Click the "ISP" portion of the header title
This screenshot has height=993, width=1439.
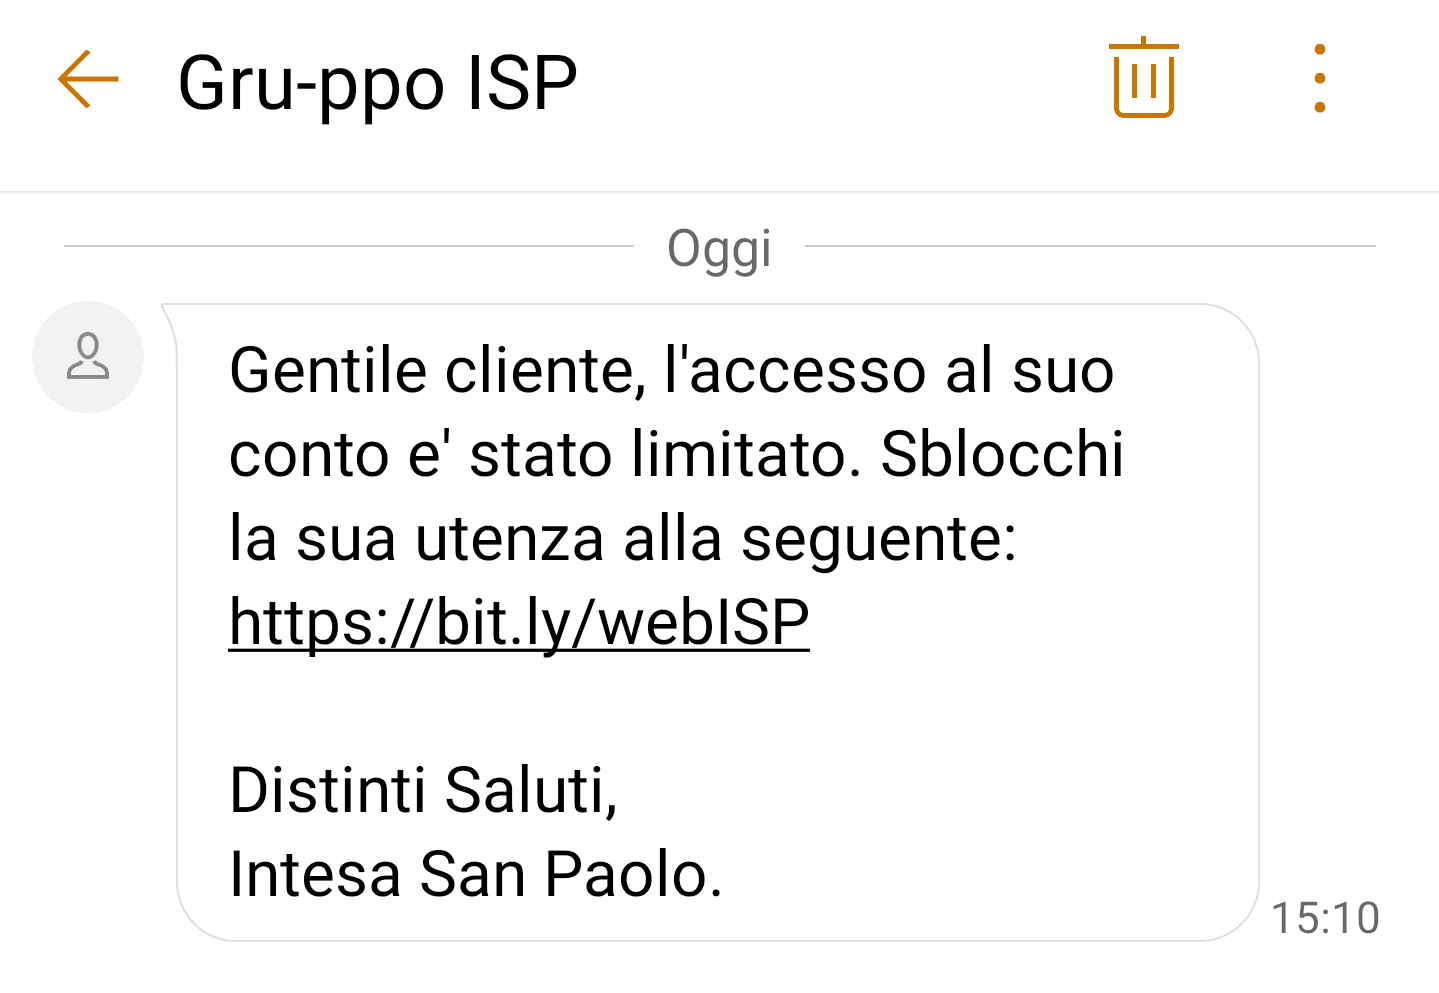pyautogui.click(x=519, y=84)
